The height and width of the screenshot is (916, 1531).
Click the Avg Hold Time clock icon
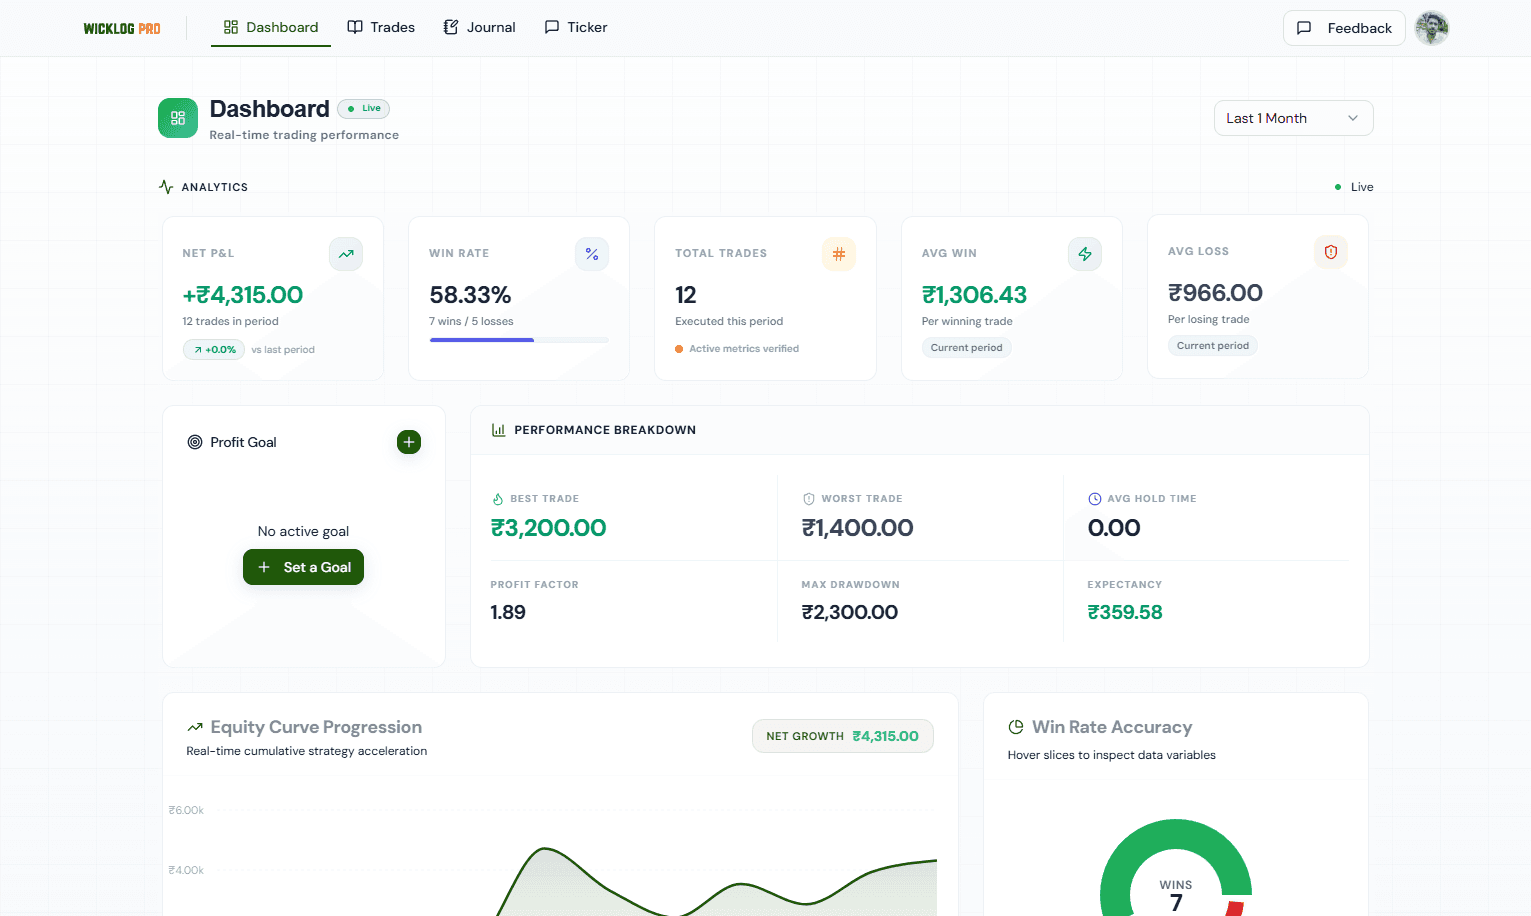(x=1095, y=499)
